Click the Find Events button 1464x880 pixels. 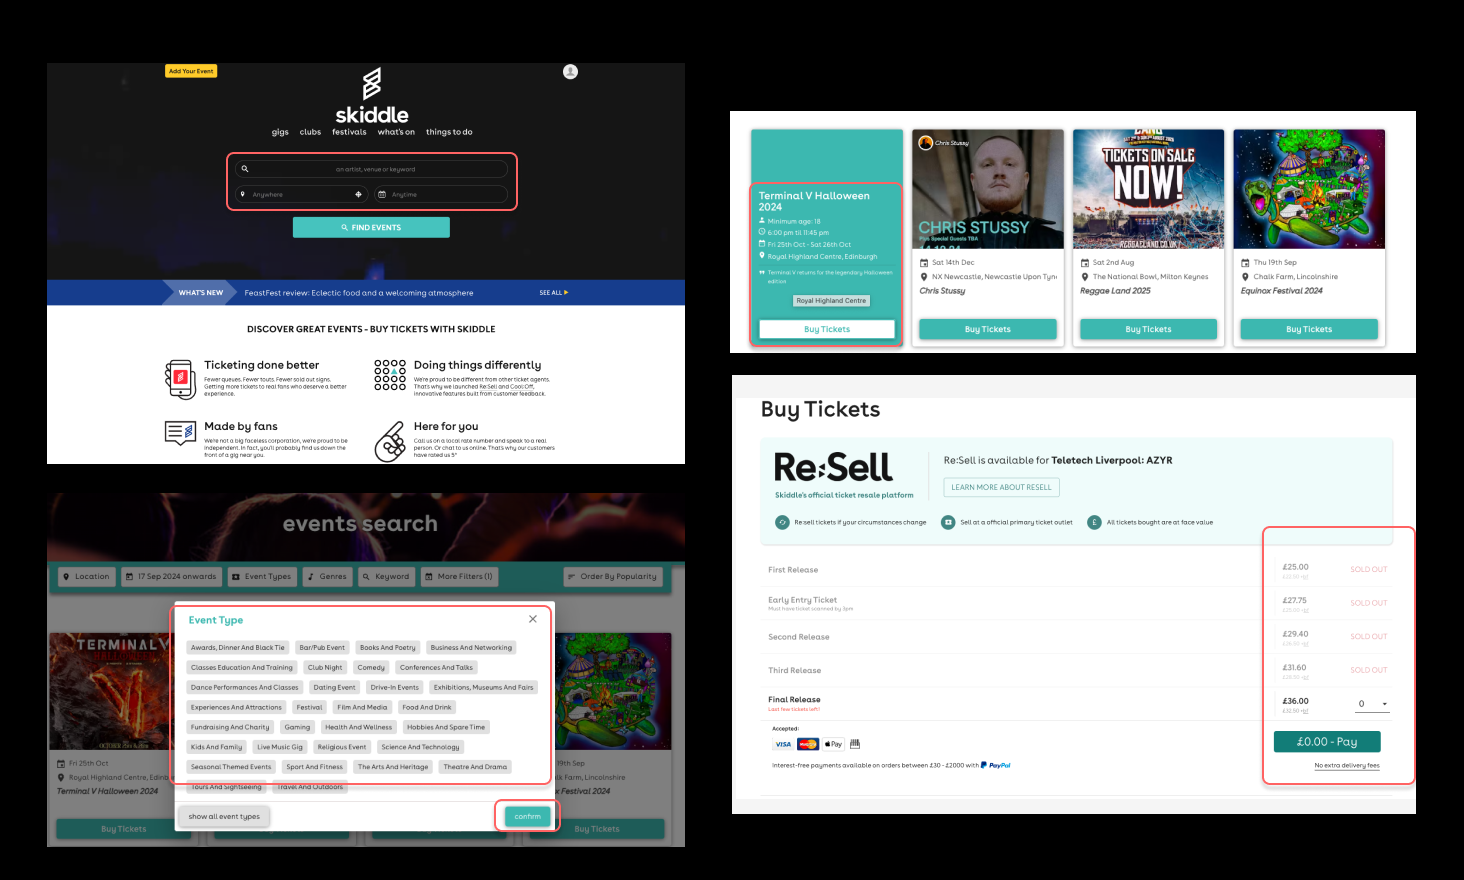point(371,227)
